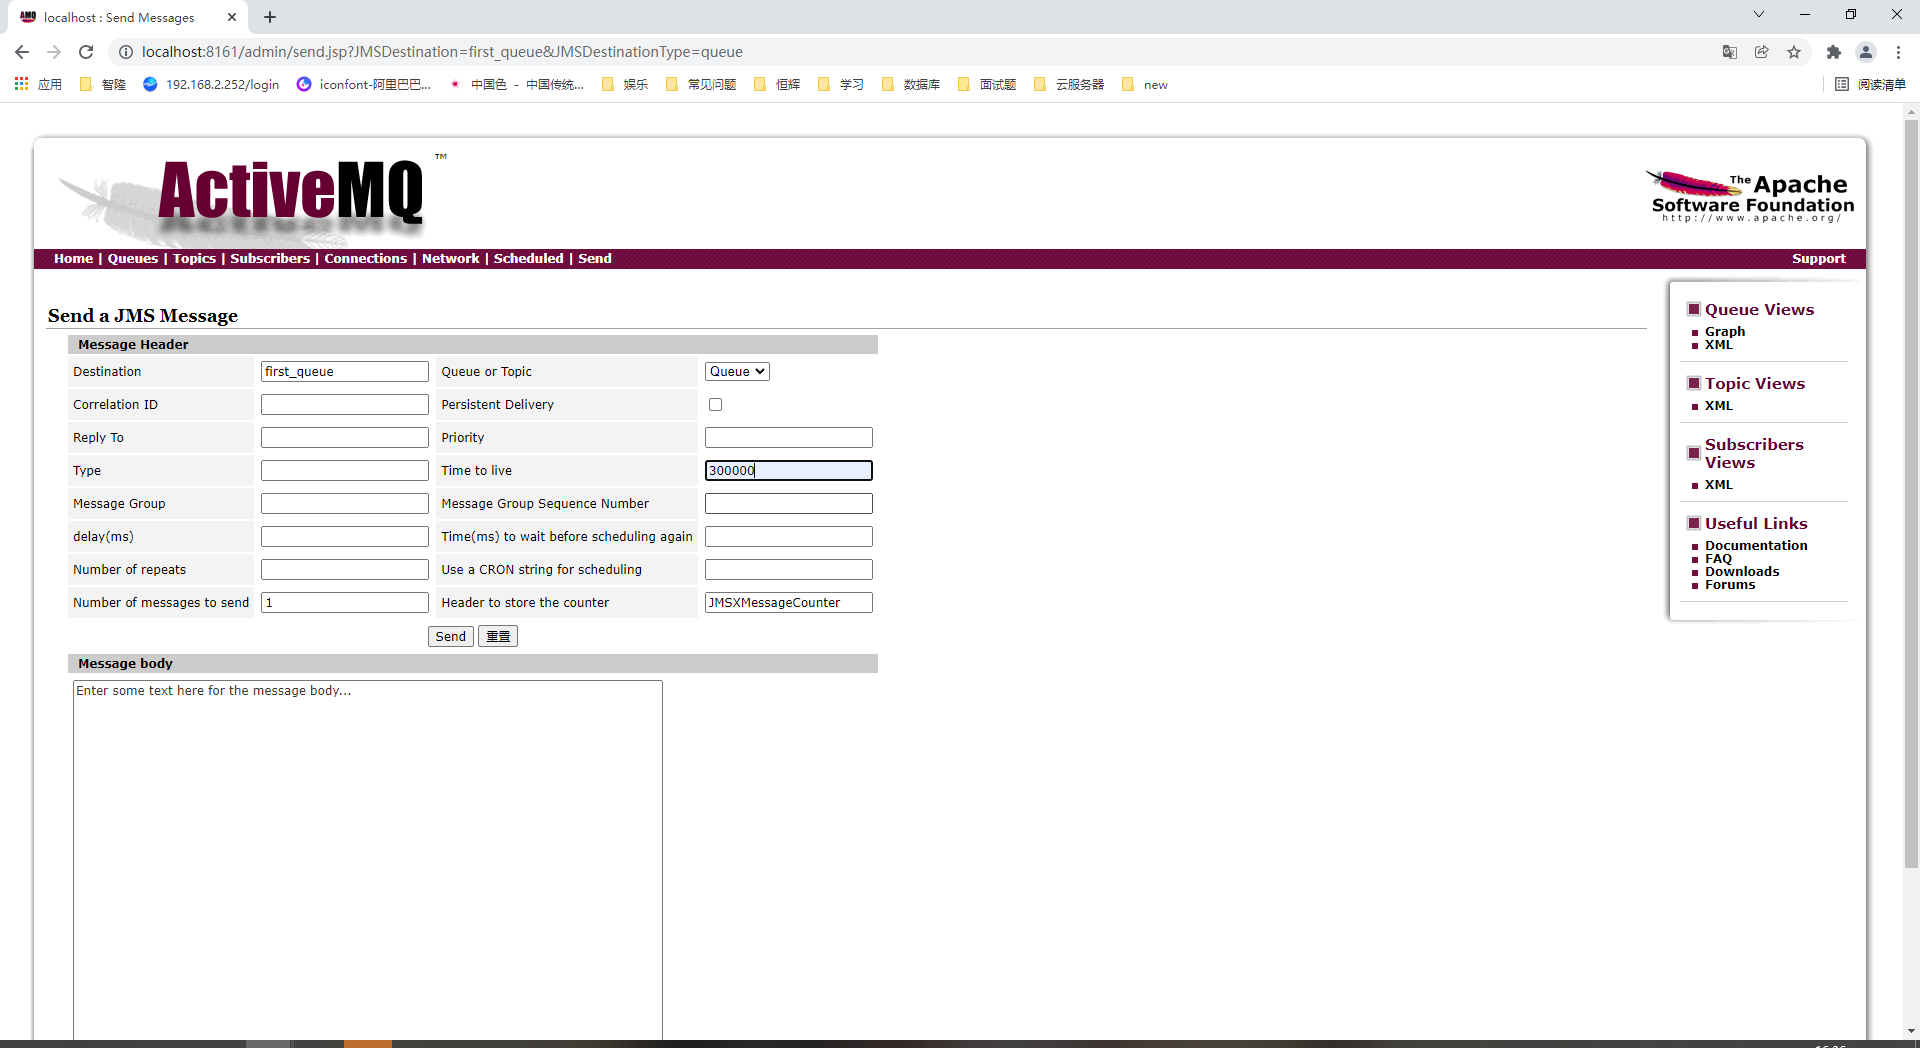This screenshot has width=1920, height=1048.
Task: Click the Graph link under Queue Views
Action: click(x=1725, y=331)
